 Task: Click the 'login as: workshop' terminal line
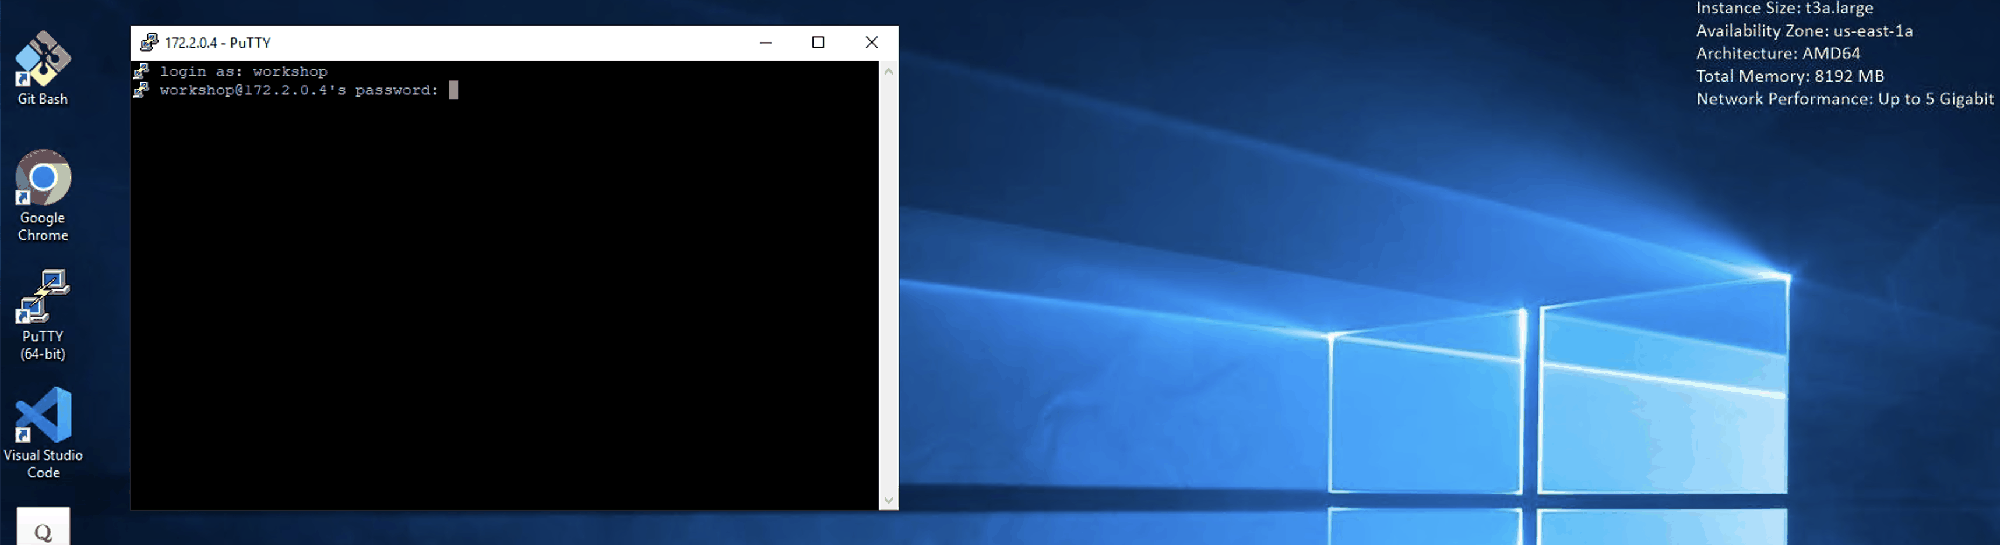point(244,71)
